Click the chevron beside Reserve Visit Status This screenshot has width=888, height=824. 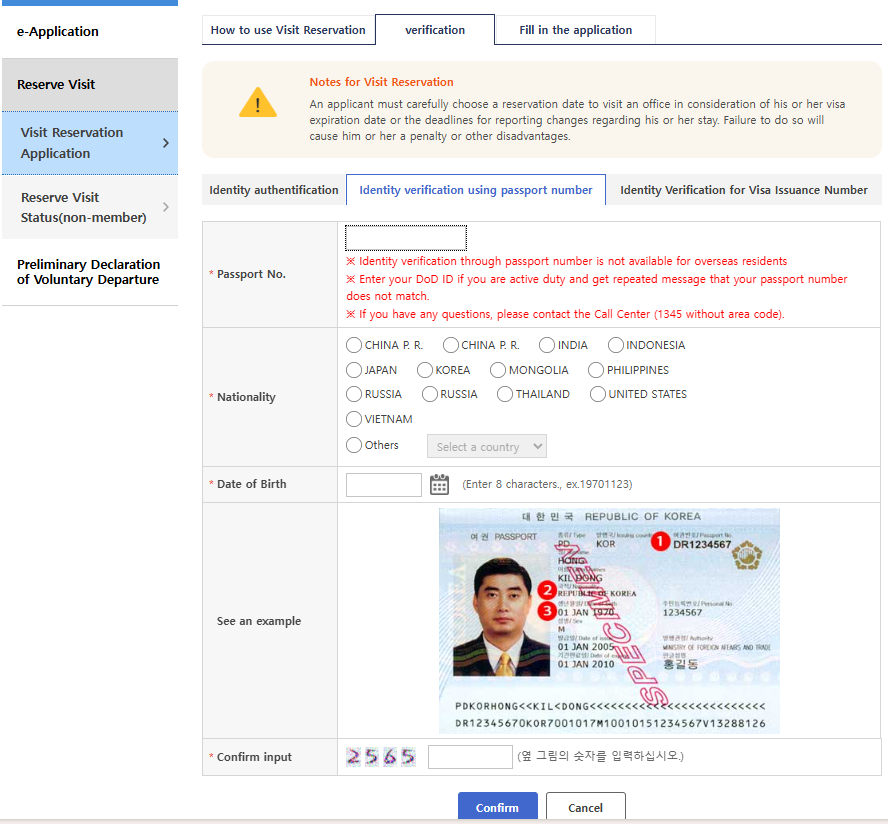click(165, 207)
